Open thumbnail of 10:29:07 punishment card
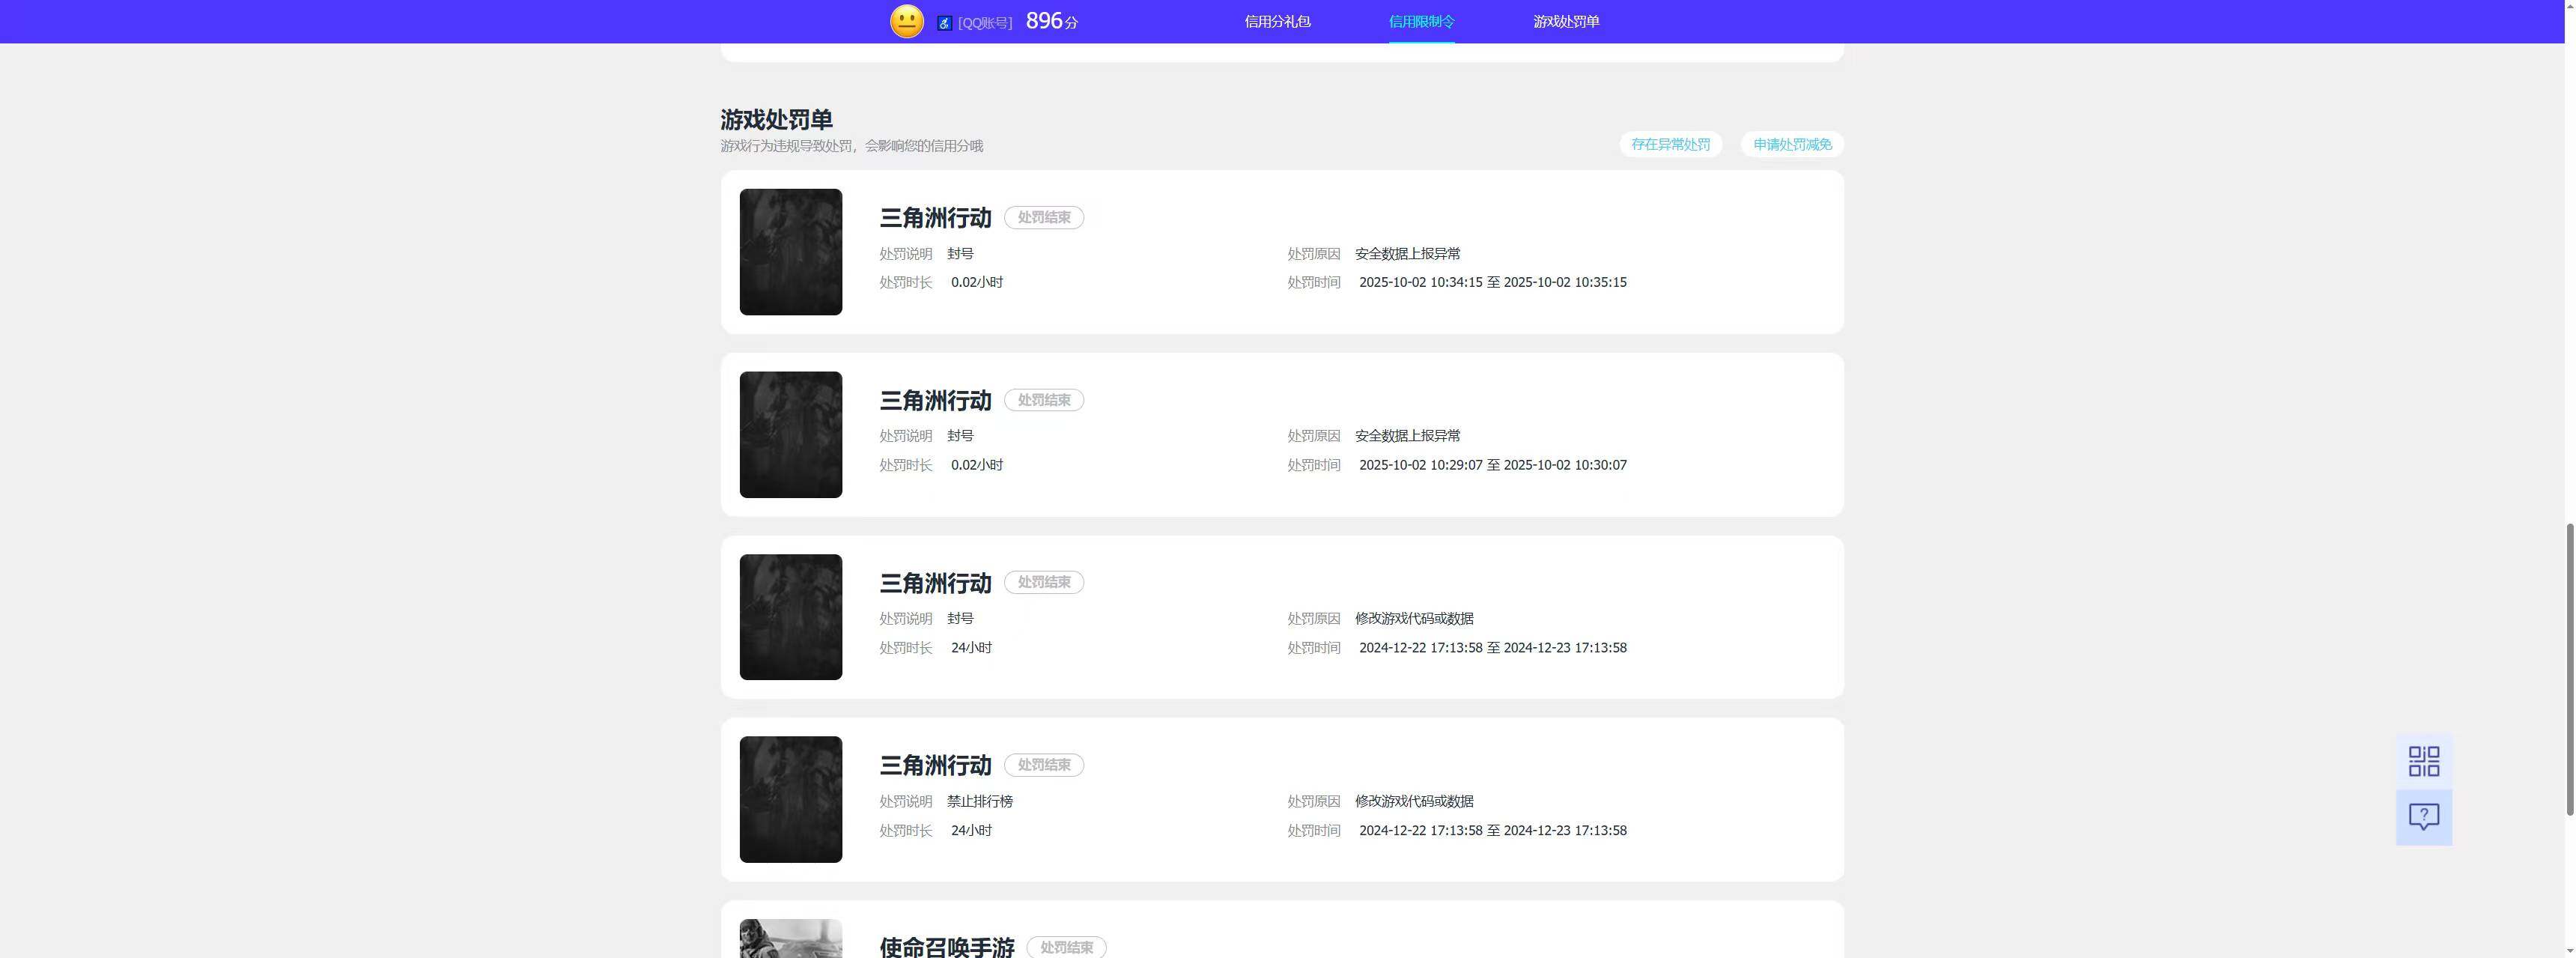 (x=790, y=434)
